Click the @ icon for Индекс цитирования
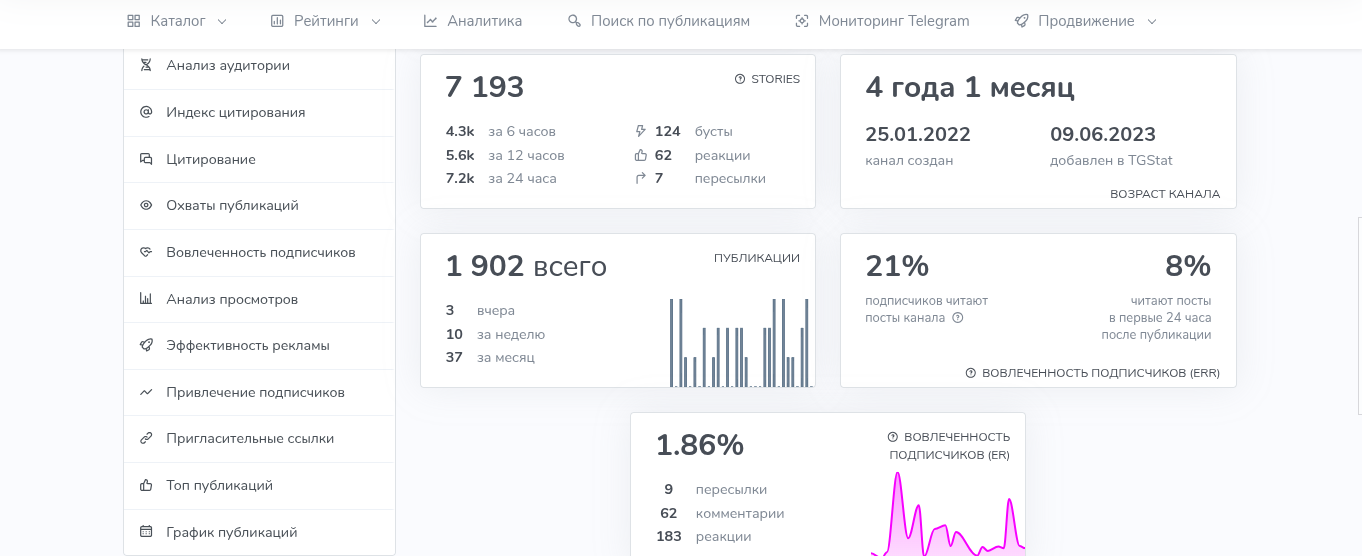1362x556 pixels. (146, 112)
